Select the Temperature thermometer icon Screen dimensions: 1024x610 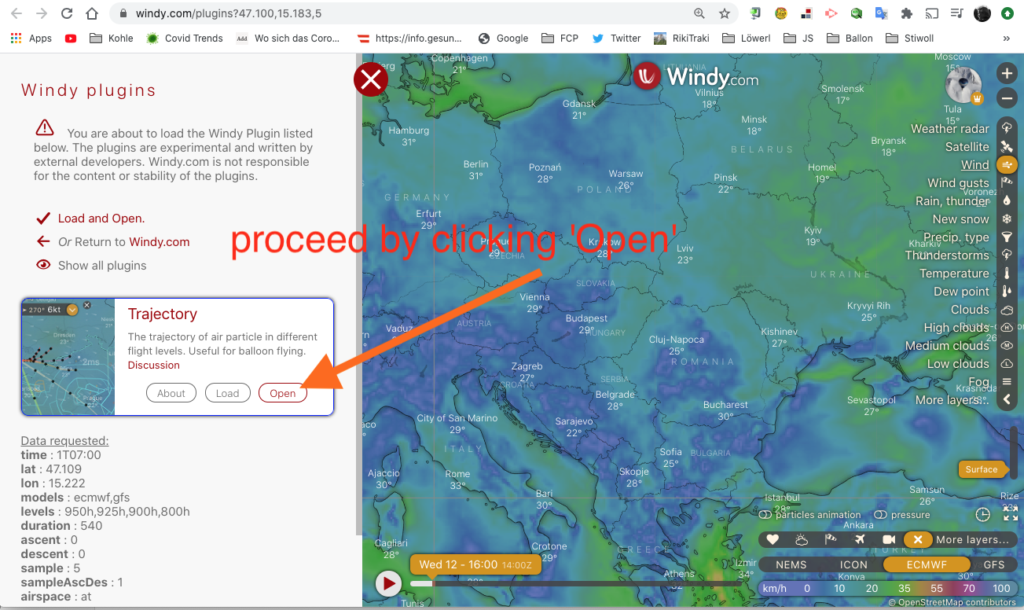1007,273
